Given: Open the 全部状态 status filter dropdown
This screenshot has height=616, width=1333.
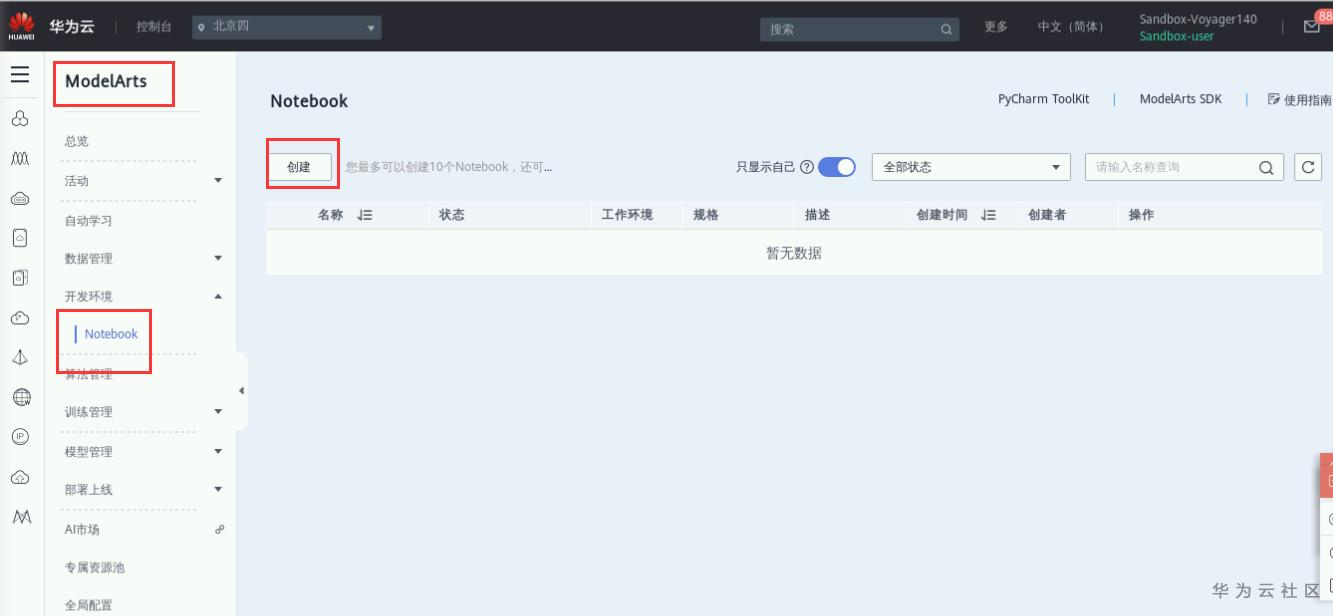Looking at the screenshot, I should coord(971,167).
